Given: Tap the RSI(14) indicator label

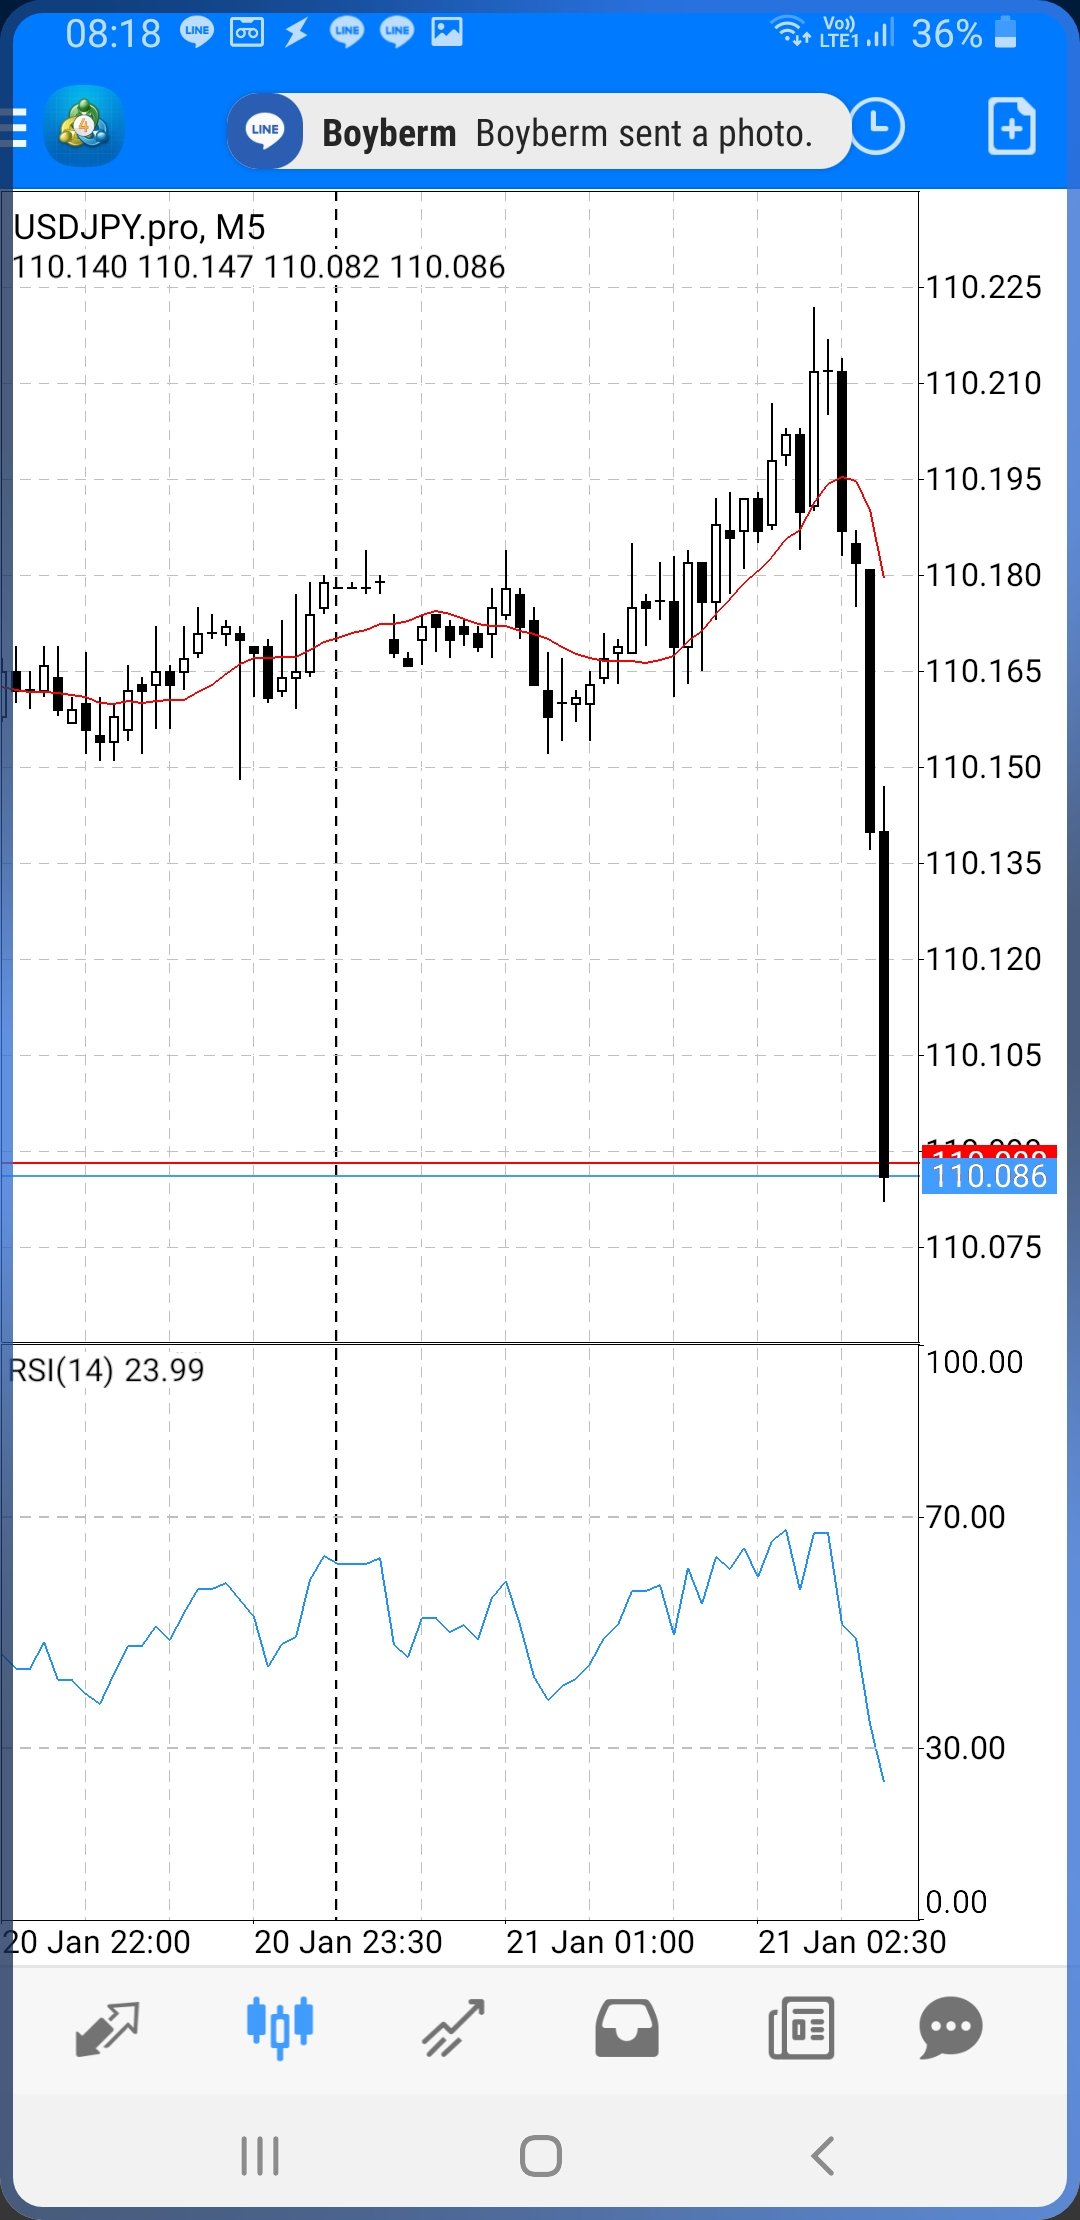Looking at the screenshot, I should (106, 1370).
